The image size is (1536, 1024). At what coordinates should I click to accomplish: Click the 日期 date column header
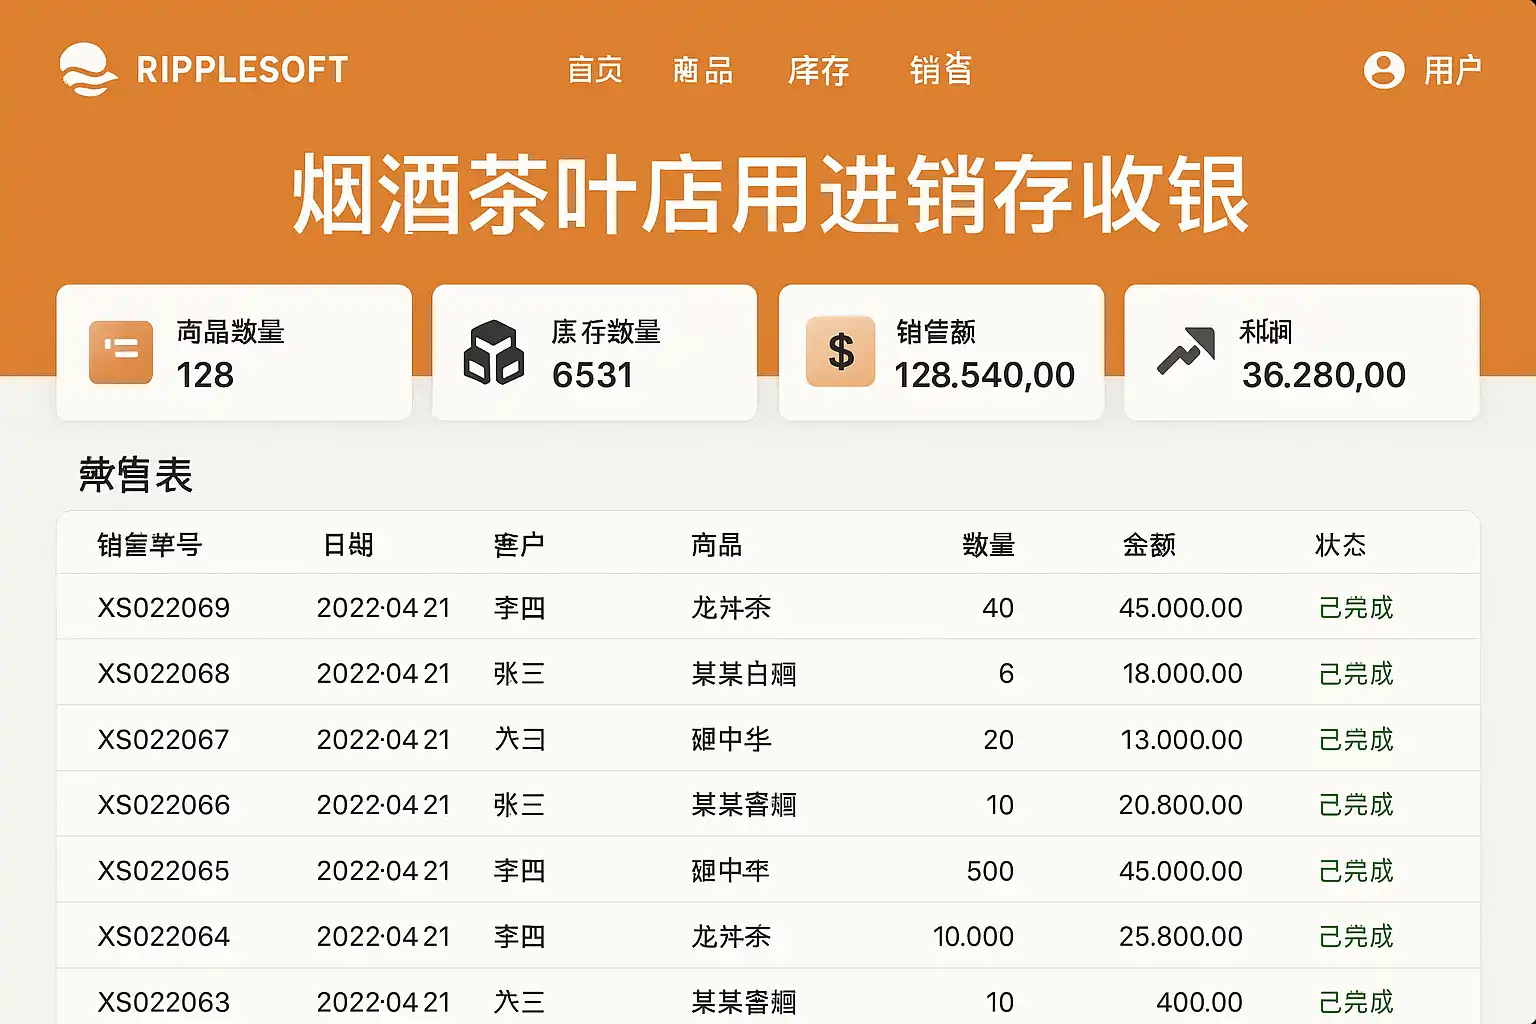(x=348, y=545)
